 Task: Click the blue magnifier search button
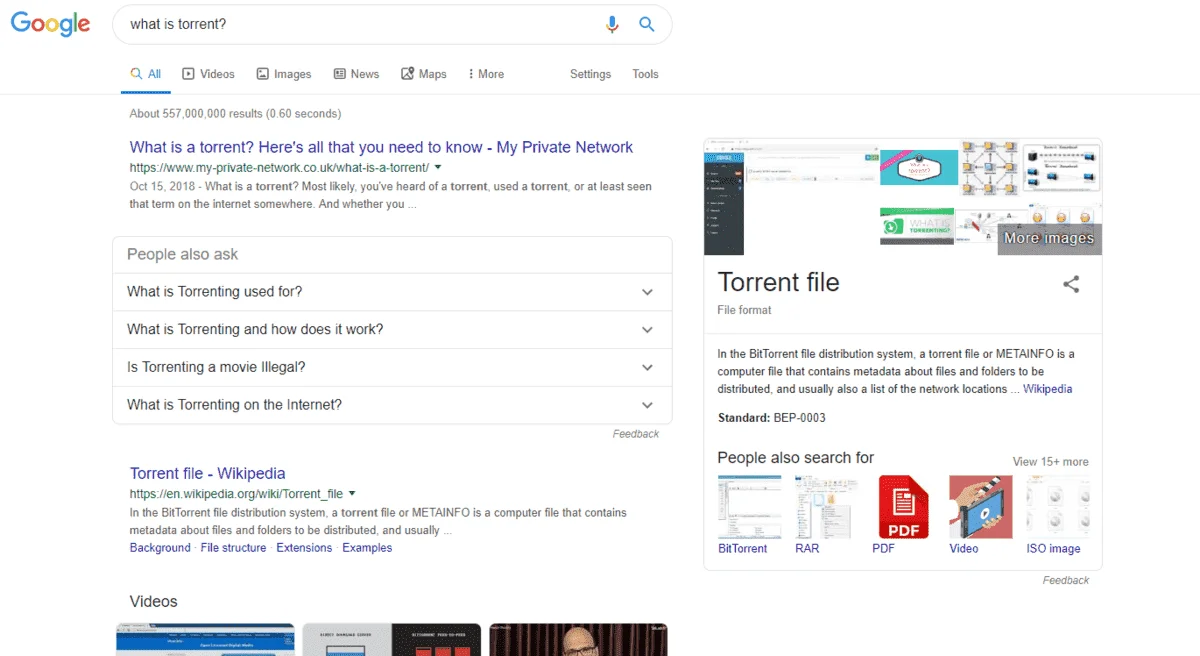[647, 25]
